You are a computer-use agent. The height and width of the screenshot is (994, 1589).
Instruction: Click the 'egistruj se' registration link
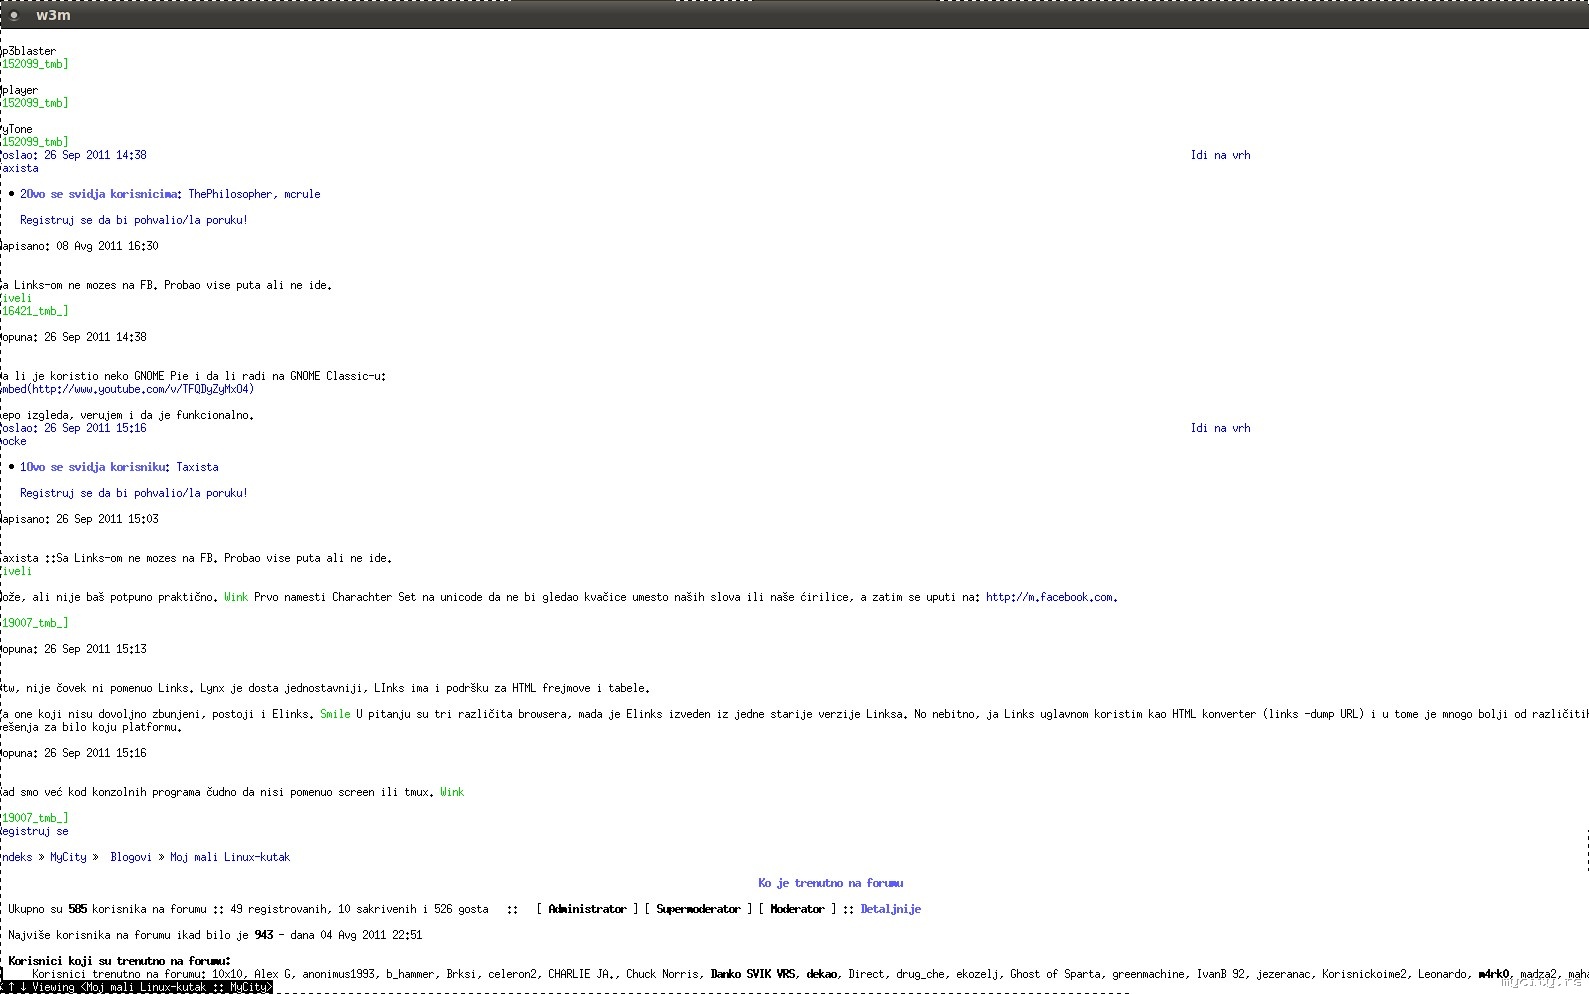(x=35, y=831)
